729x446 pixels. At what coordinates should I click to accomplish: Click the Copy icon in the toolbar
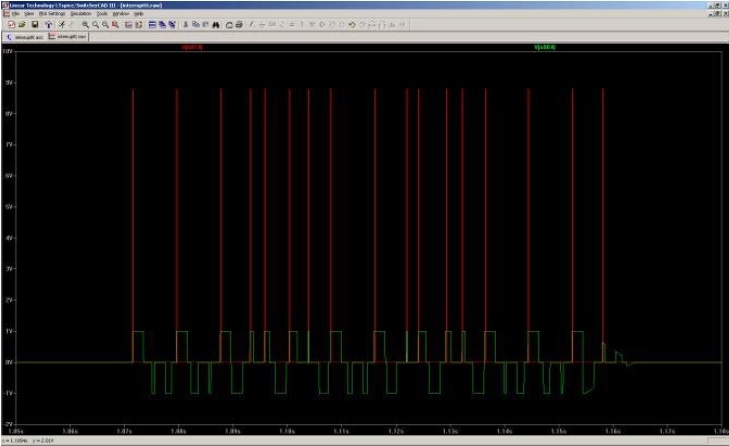pyautogui.click(x=196, y=25)
